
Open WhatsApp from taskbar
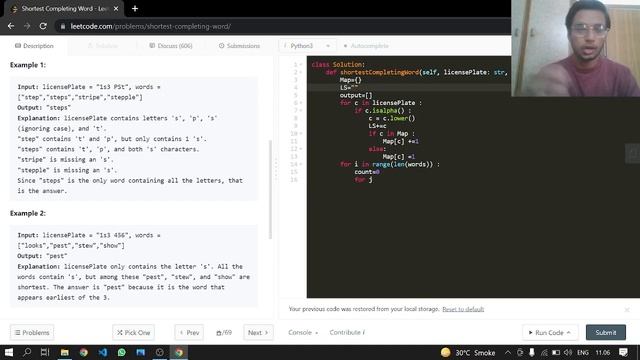(x=122, y=352)
